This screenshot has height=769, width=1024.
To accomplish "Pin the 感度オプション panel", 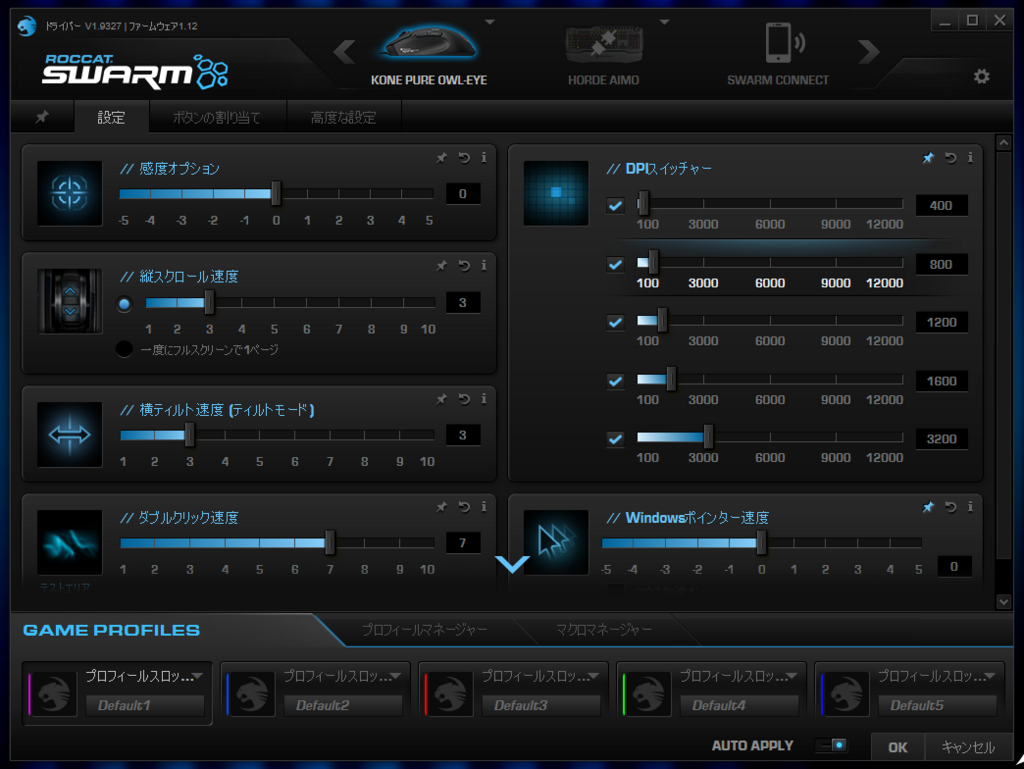I will point(442,157).
